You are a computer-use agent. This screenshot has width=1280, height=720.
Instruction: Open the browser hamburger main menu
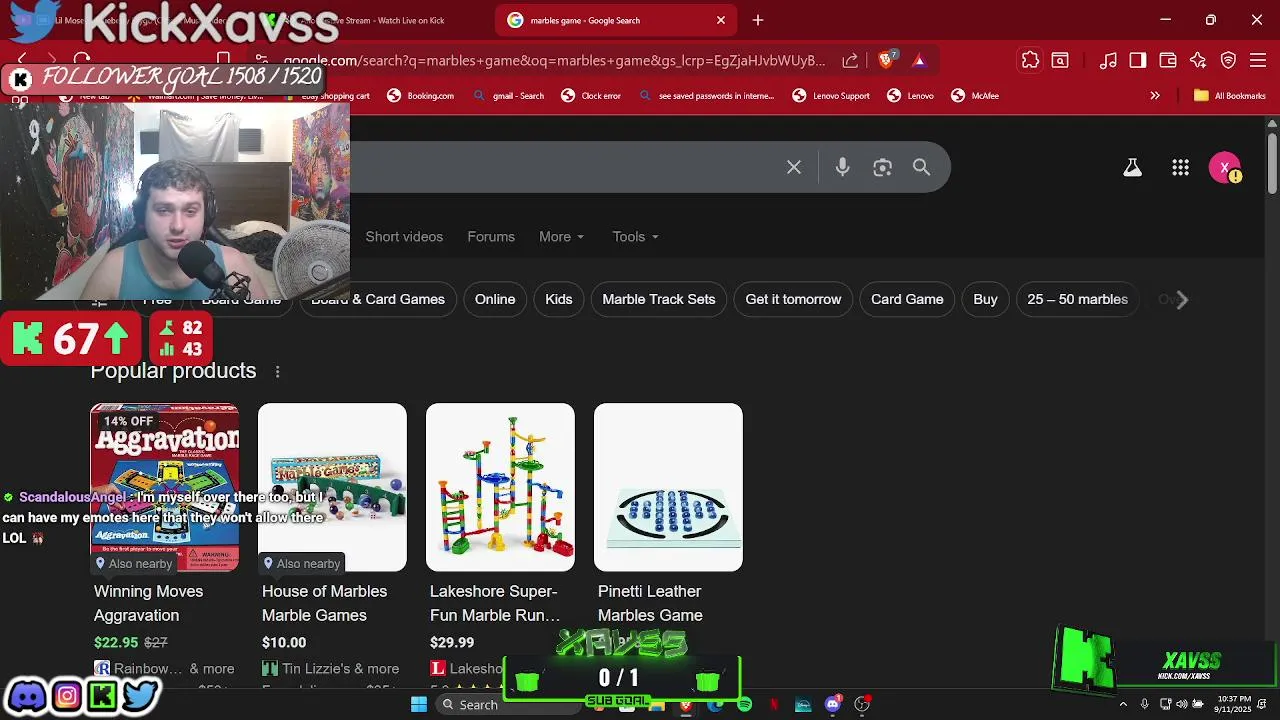point(1259,60)
